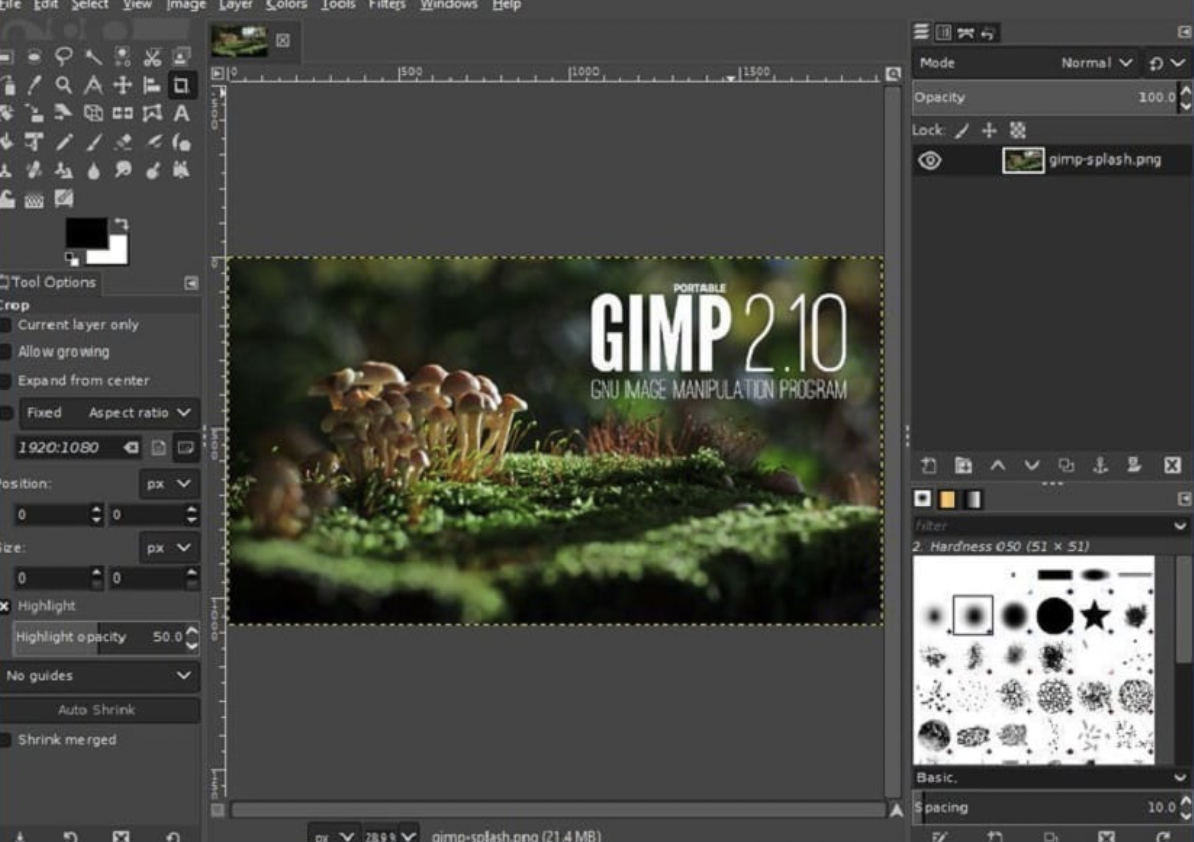Viewport: 1194px width, 842px height.
Task: Open the layer Mode Normal dropdown
Action: click(x=1096, y=63)
